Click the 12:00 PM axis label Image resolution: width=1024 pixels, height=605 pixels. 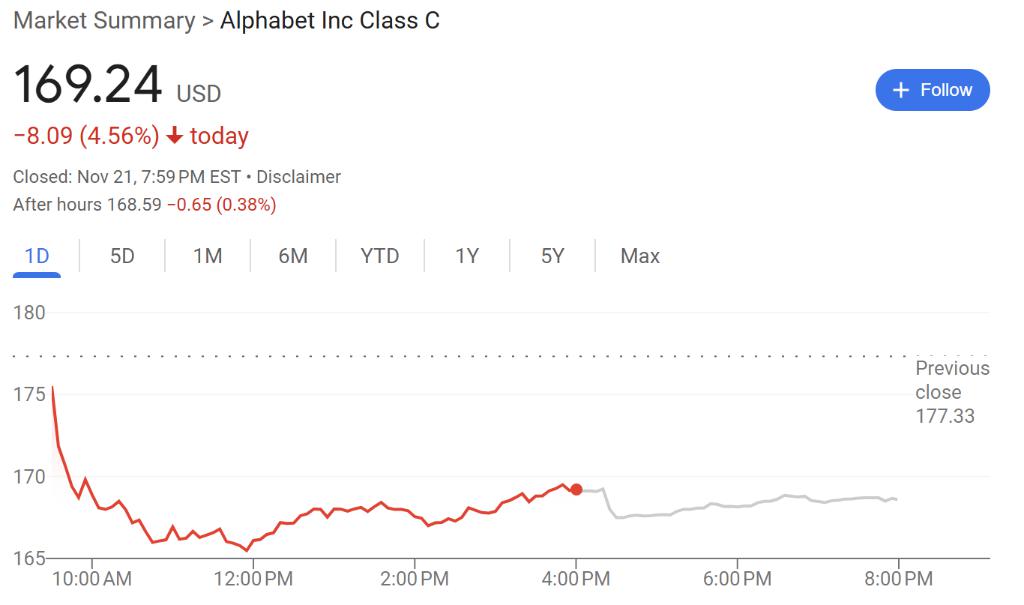click(x=253, y=579)
